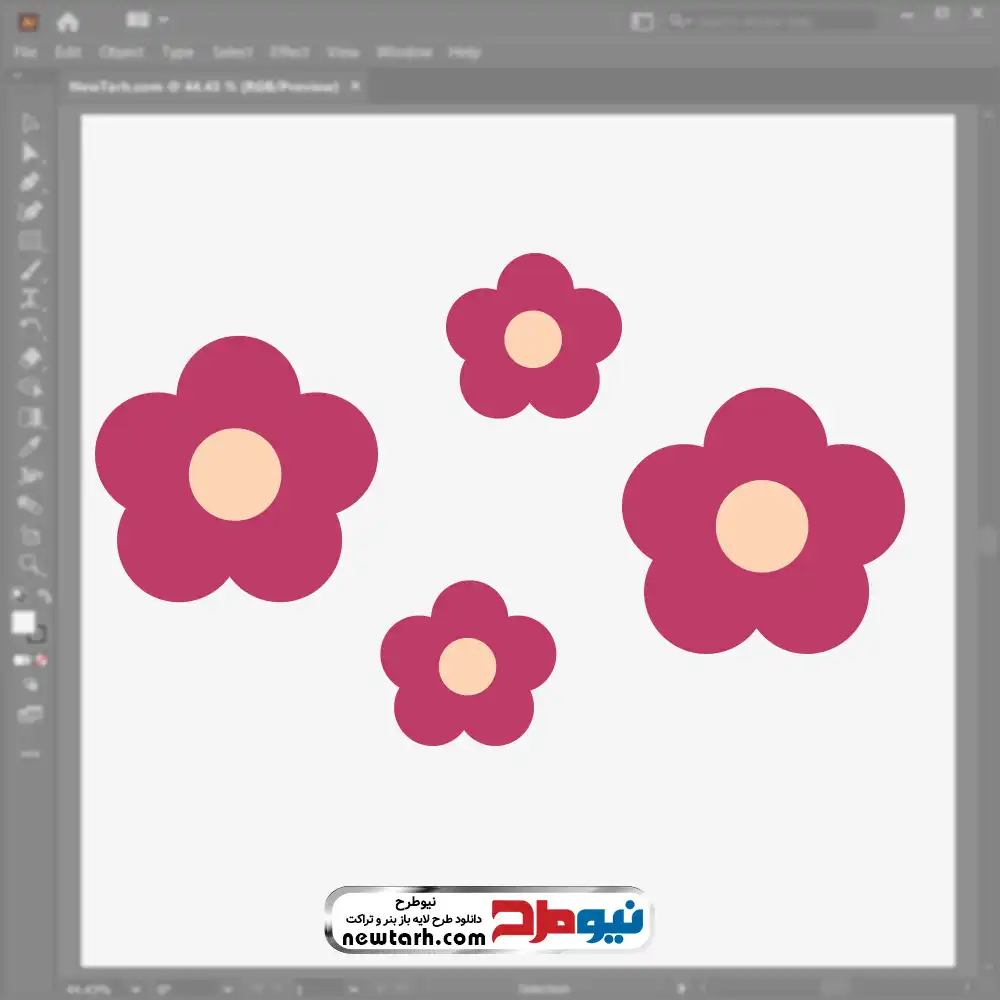Open the Effect menu
This screenshot has height=1000, width=1000.
tap(290, 52)
